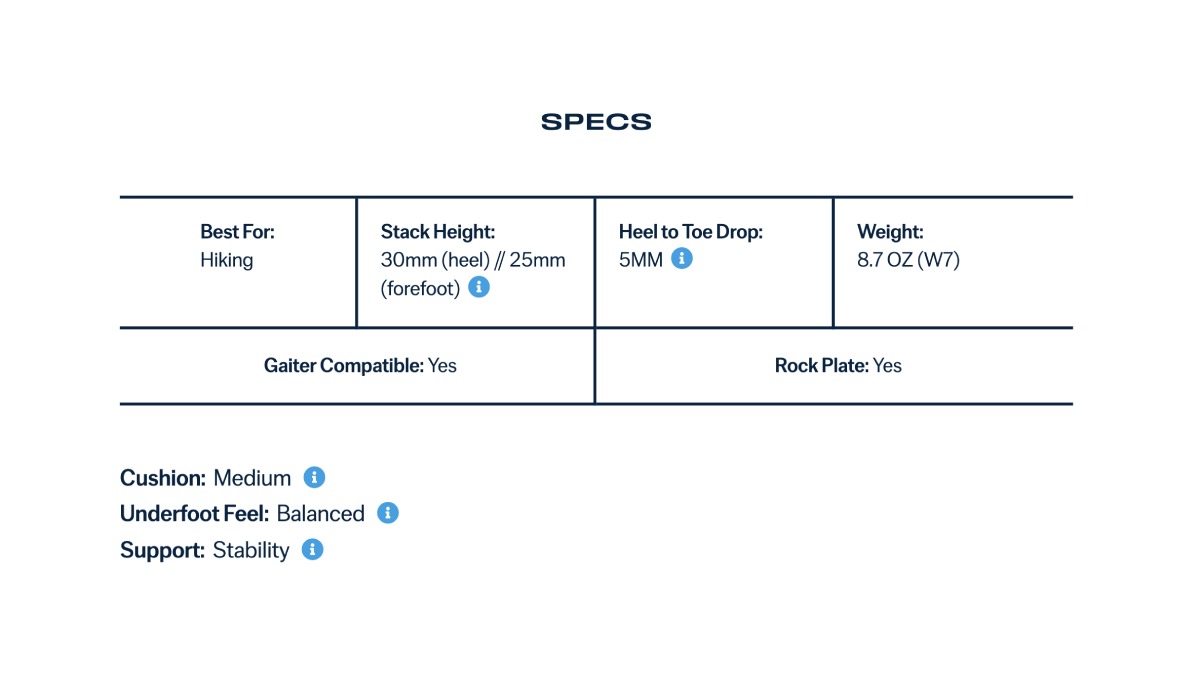Open the Underfoot Feel info icon
The image size is (1200, 687).
click(388, 513)
